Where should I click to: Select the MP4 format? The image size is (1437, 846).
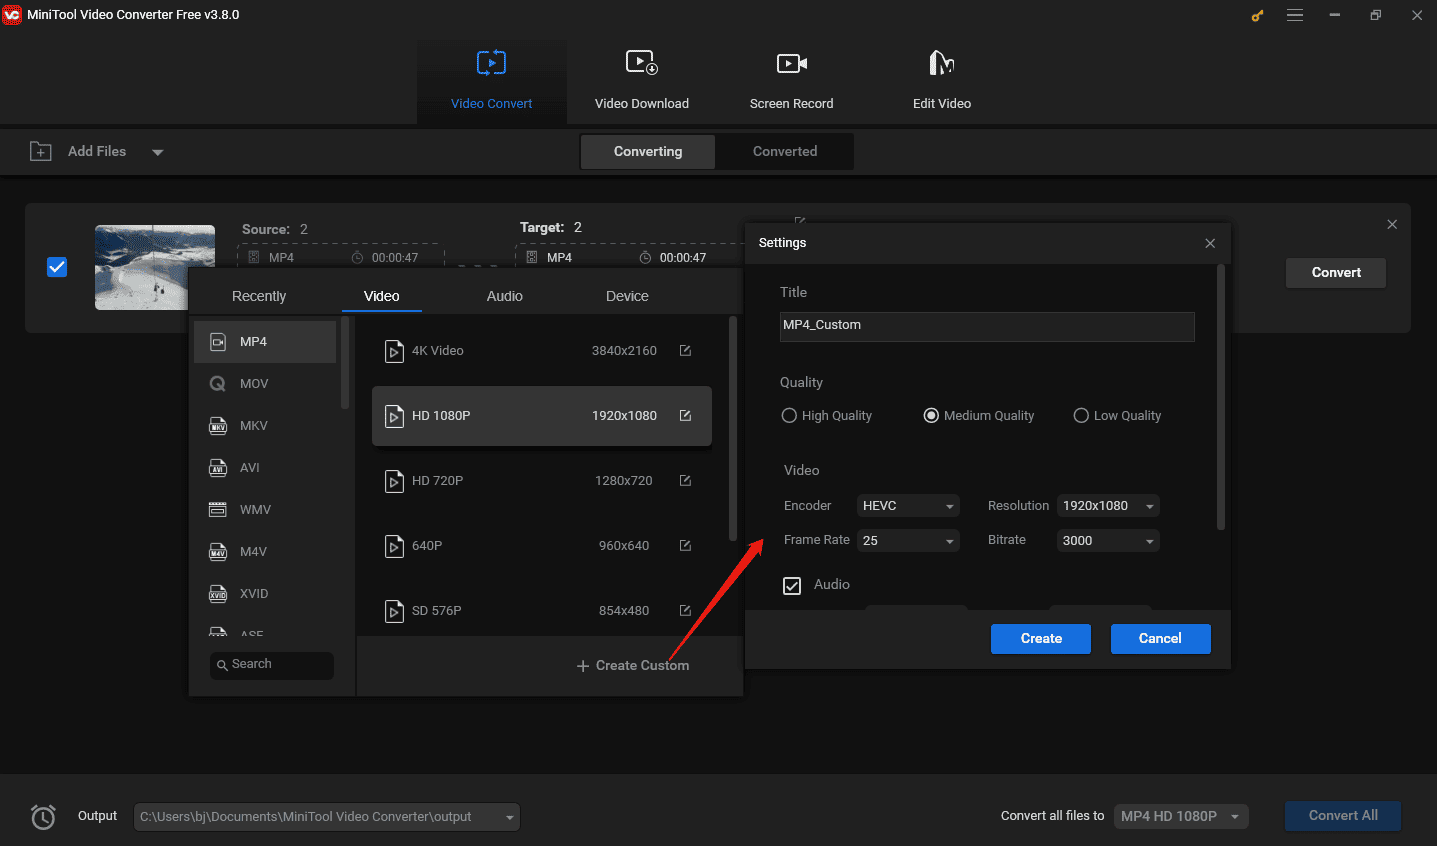click(x=265, y=342)
